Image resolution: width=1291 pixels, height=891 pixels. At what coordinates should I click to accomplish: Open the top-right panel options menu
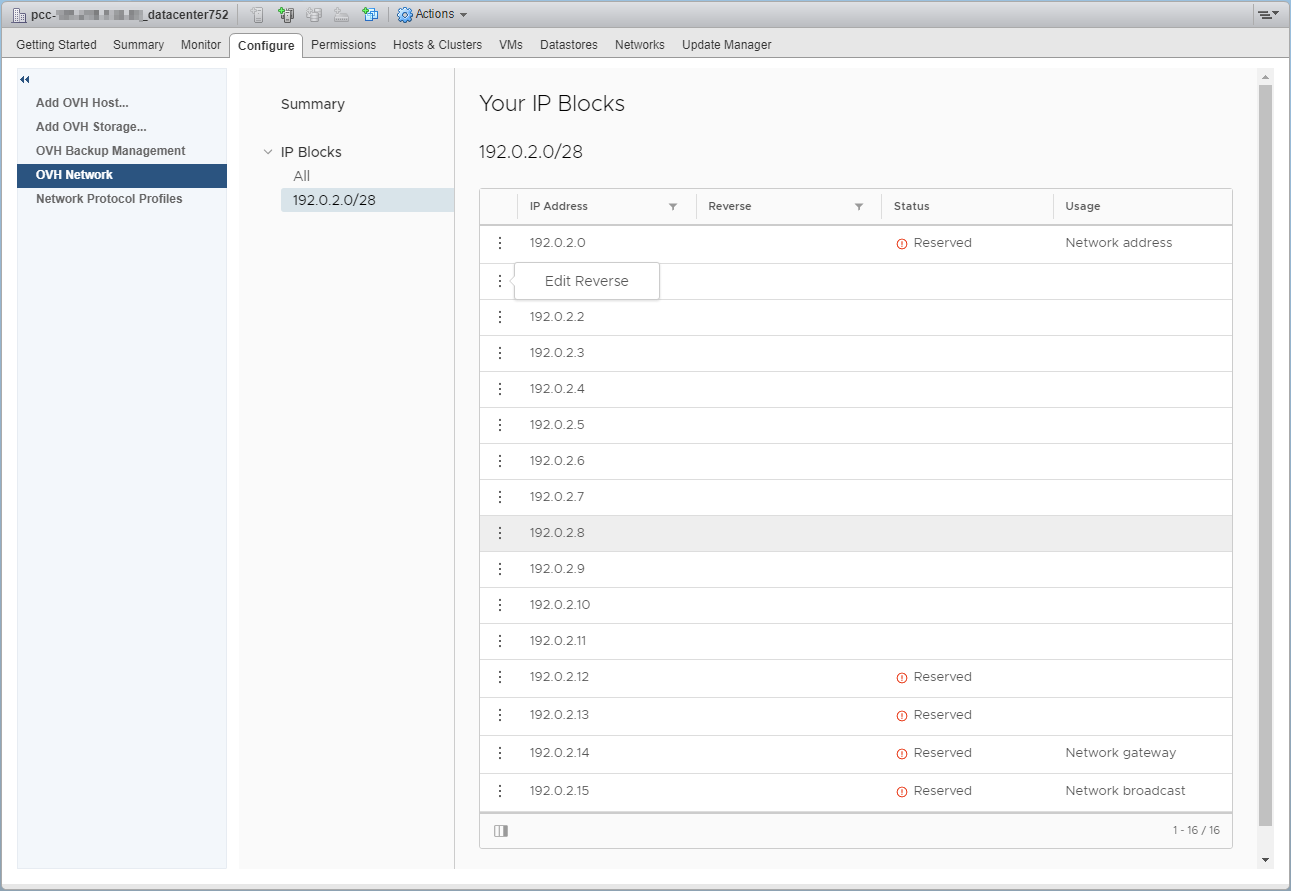(x=1268, y=15)
